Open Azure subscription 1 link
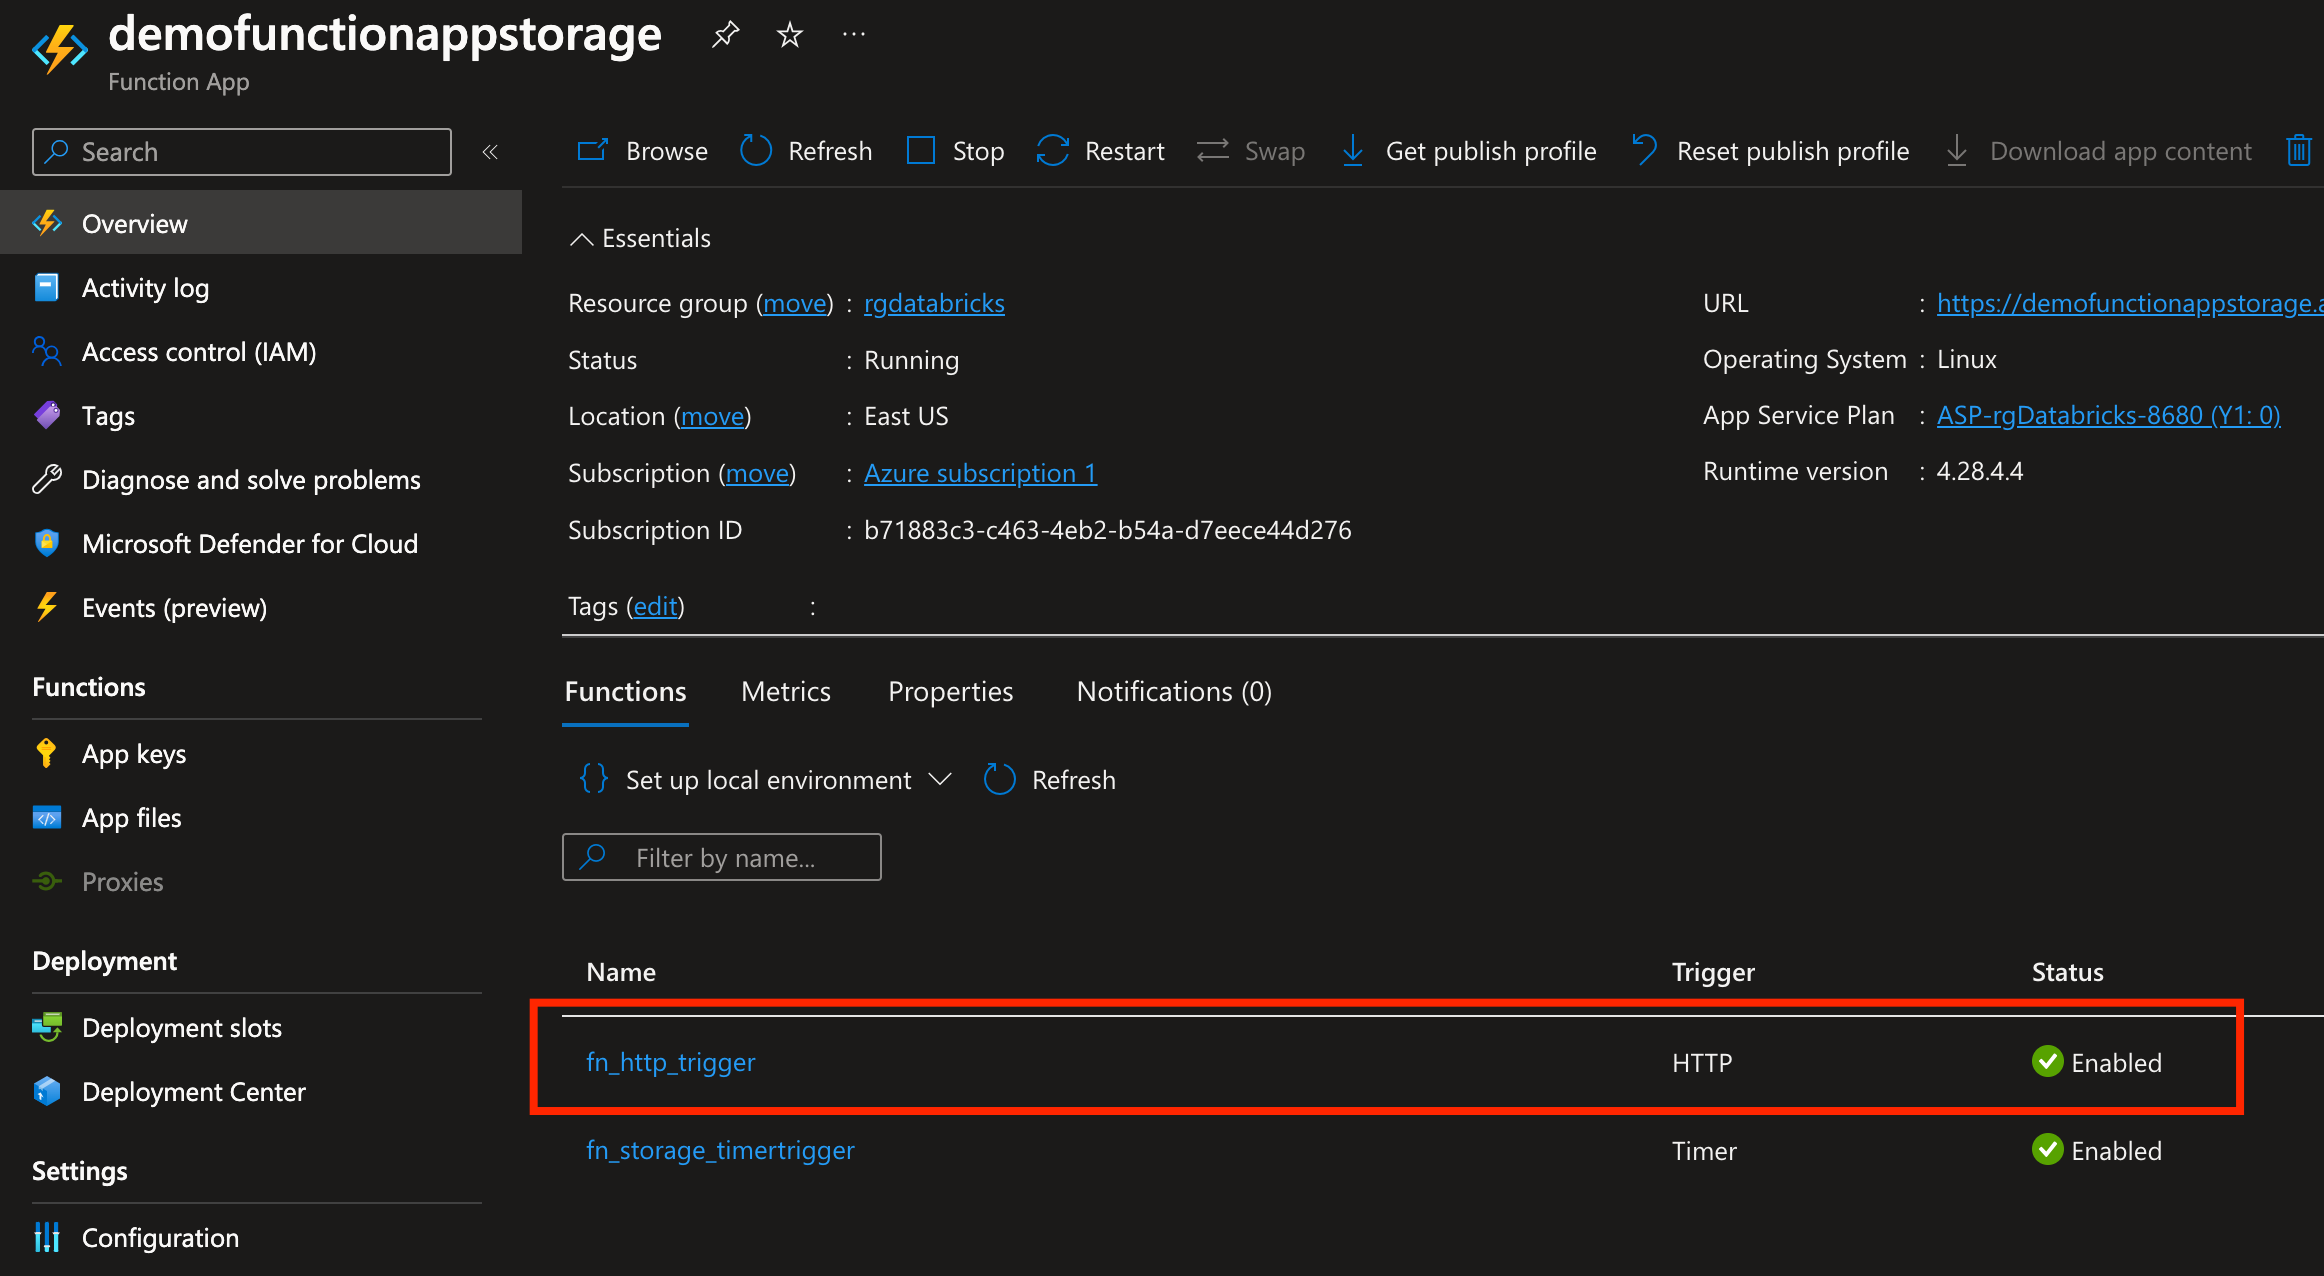The image size is (2324, 1276). point(980,473)
